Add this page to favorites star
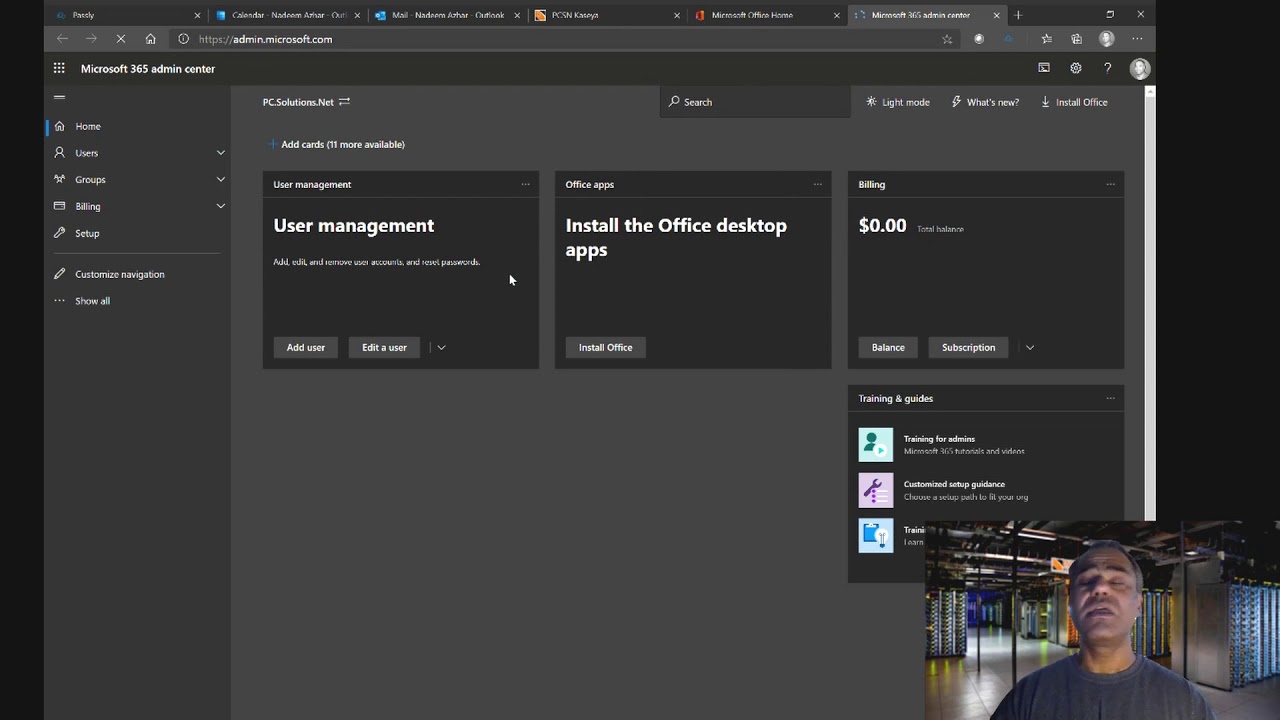This screenshot has height=720, width=1280. tap(947, 39)
